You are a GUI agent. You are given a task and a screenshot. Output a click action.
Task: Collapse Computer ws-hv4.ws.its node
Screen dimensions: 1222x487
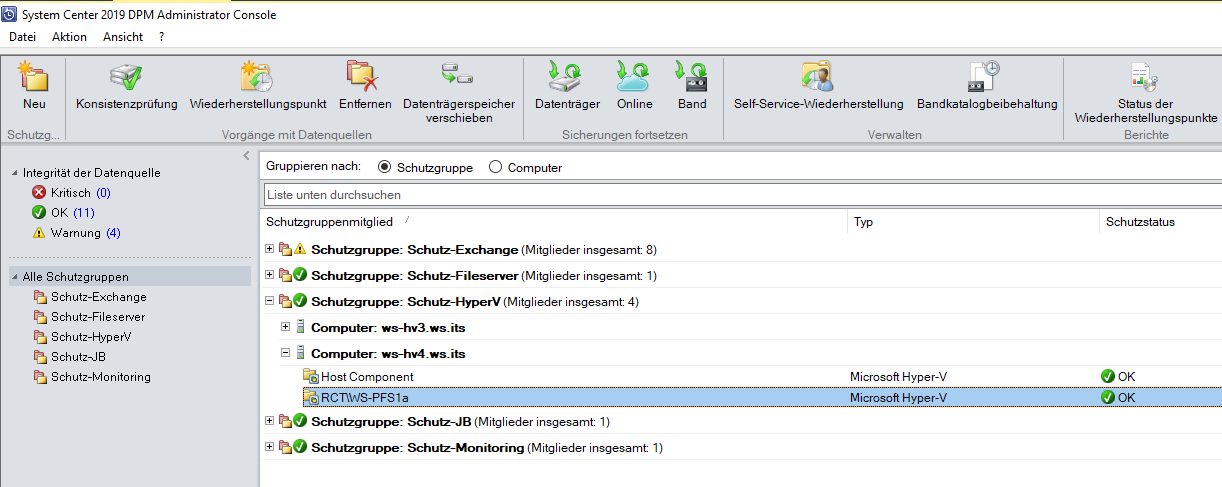pyautogui.click(x=286, y=353)
